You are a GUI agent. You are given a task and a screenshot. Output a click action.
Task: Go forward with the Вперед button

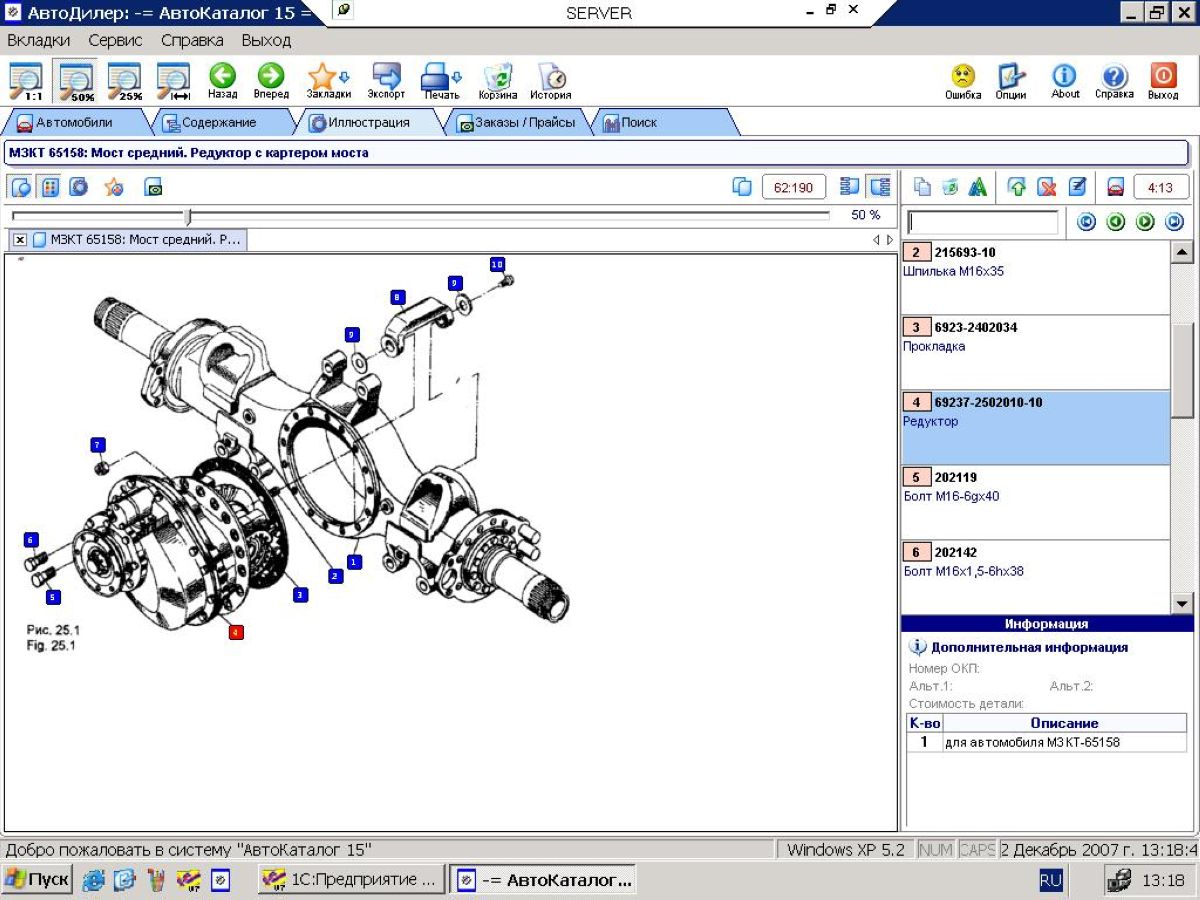[x=271, y=81]
